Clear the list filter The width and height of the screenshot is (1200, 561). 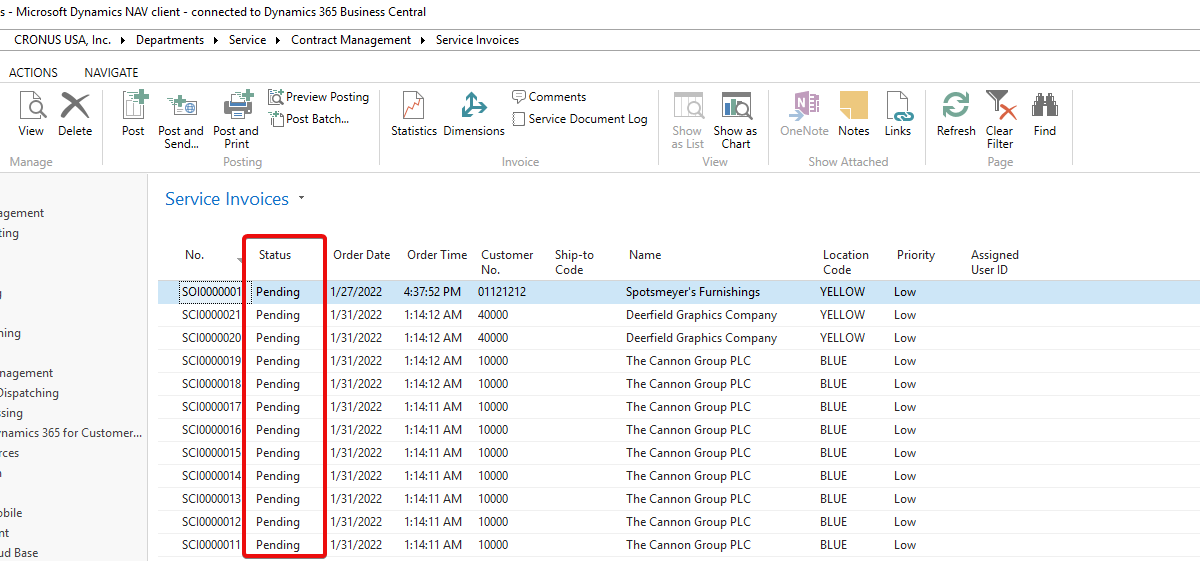click(x=1000, y=120)
